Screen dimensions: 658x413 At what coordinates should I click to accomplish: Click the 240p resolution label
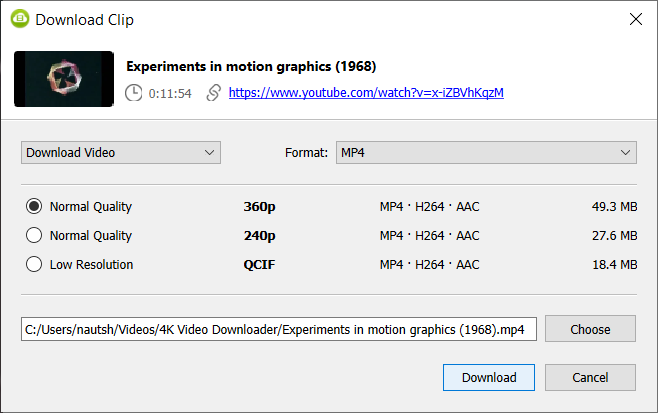(x=259, y=235)
